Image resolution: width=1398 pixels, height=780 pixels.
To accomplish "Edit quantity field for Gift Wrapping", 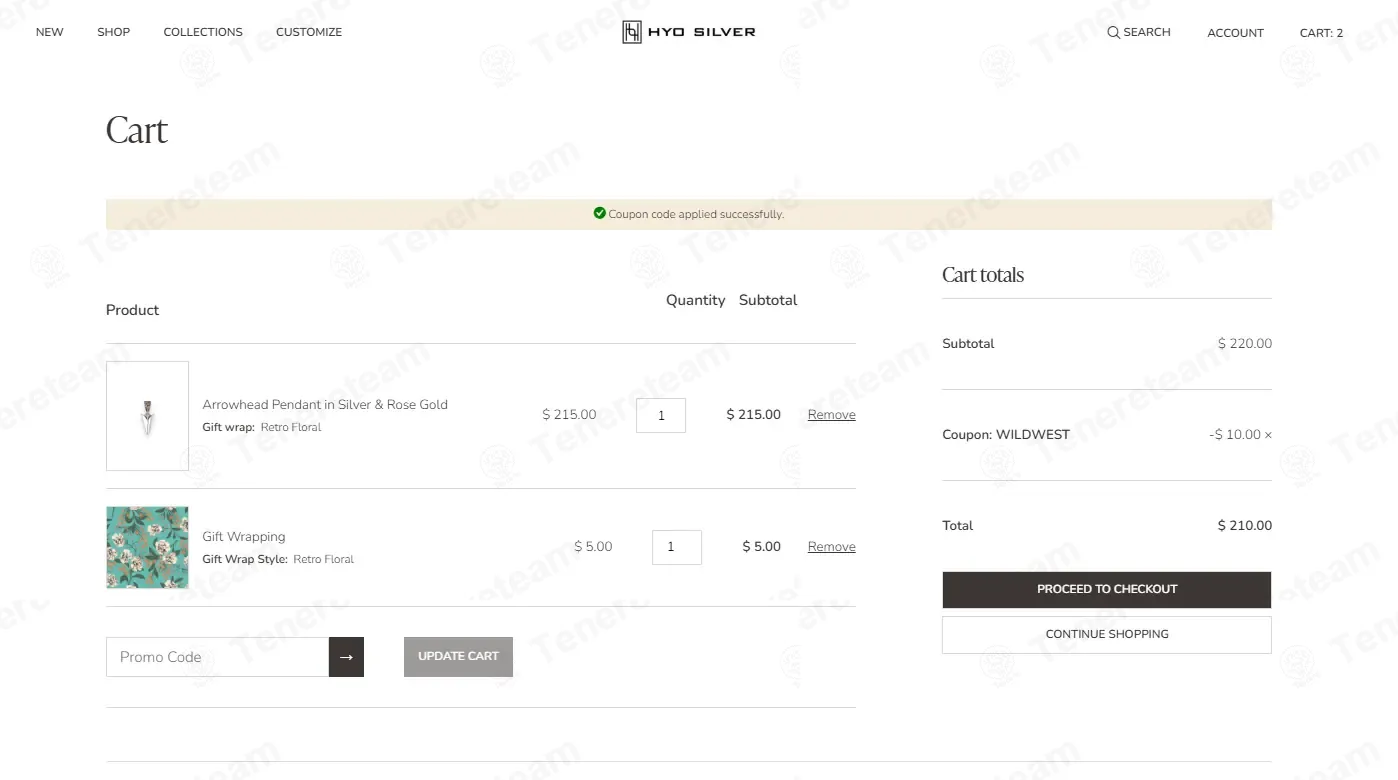I will tap(677, 547).
